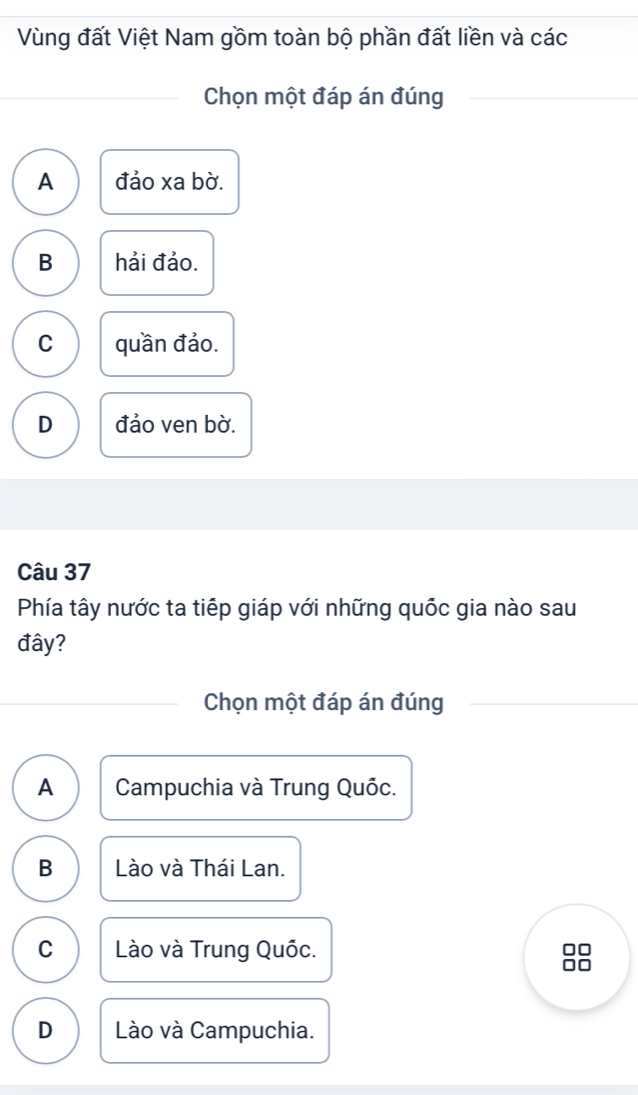The height and width of the screenshot is (1095, 638).
Task: Select circle D beside 'Lào và Campuchia.'
Action: (x=45, y=1030)
